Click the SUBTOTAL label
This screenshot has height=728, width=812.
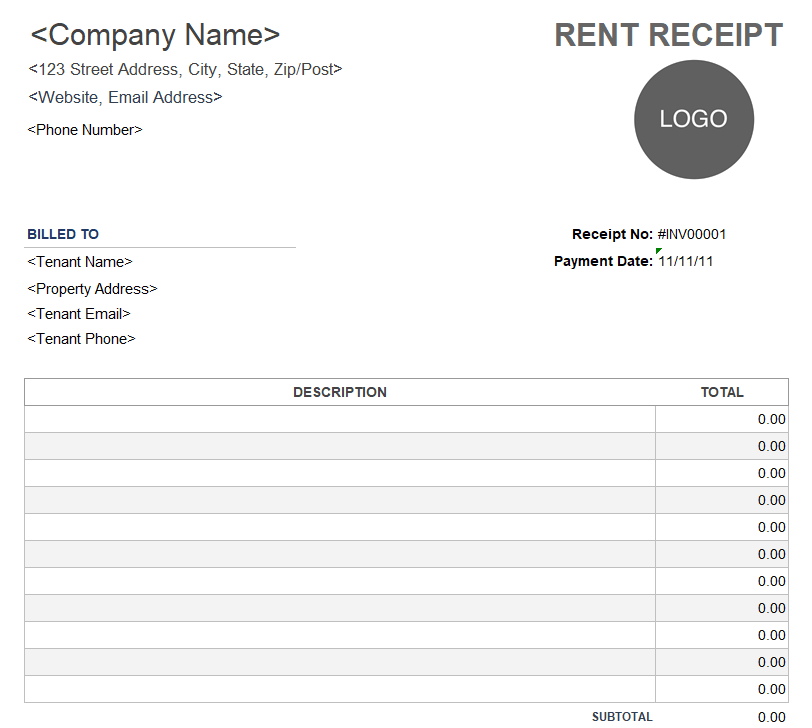622,717
